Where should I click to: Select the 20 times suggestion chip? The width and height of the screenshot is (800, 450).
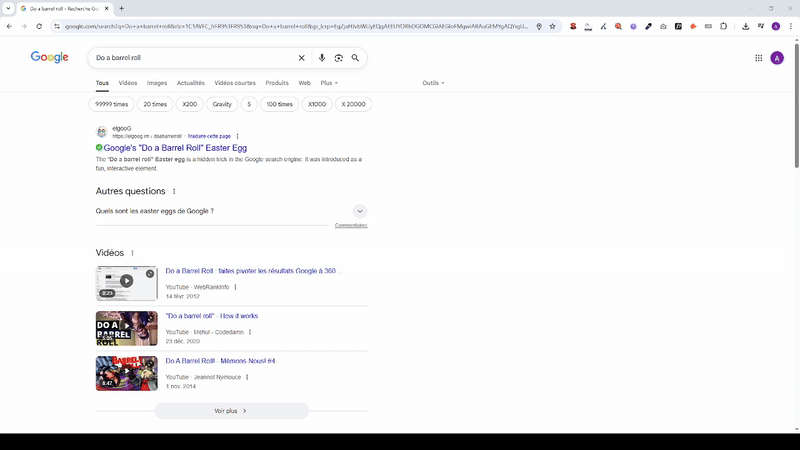tap(155, 104)
